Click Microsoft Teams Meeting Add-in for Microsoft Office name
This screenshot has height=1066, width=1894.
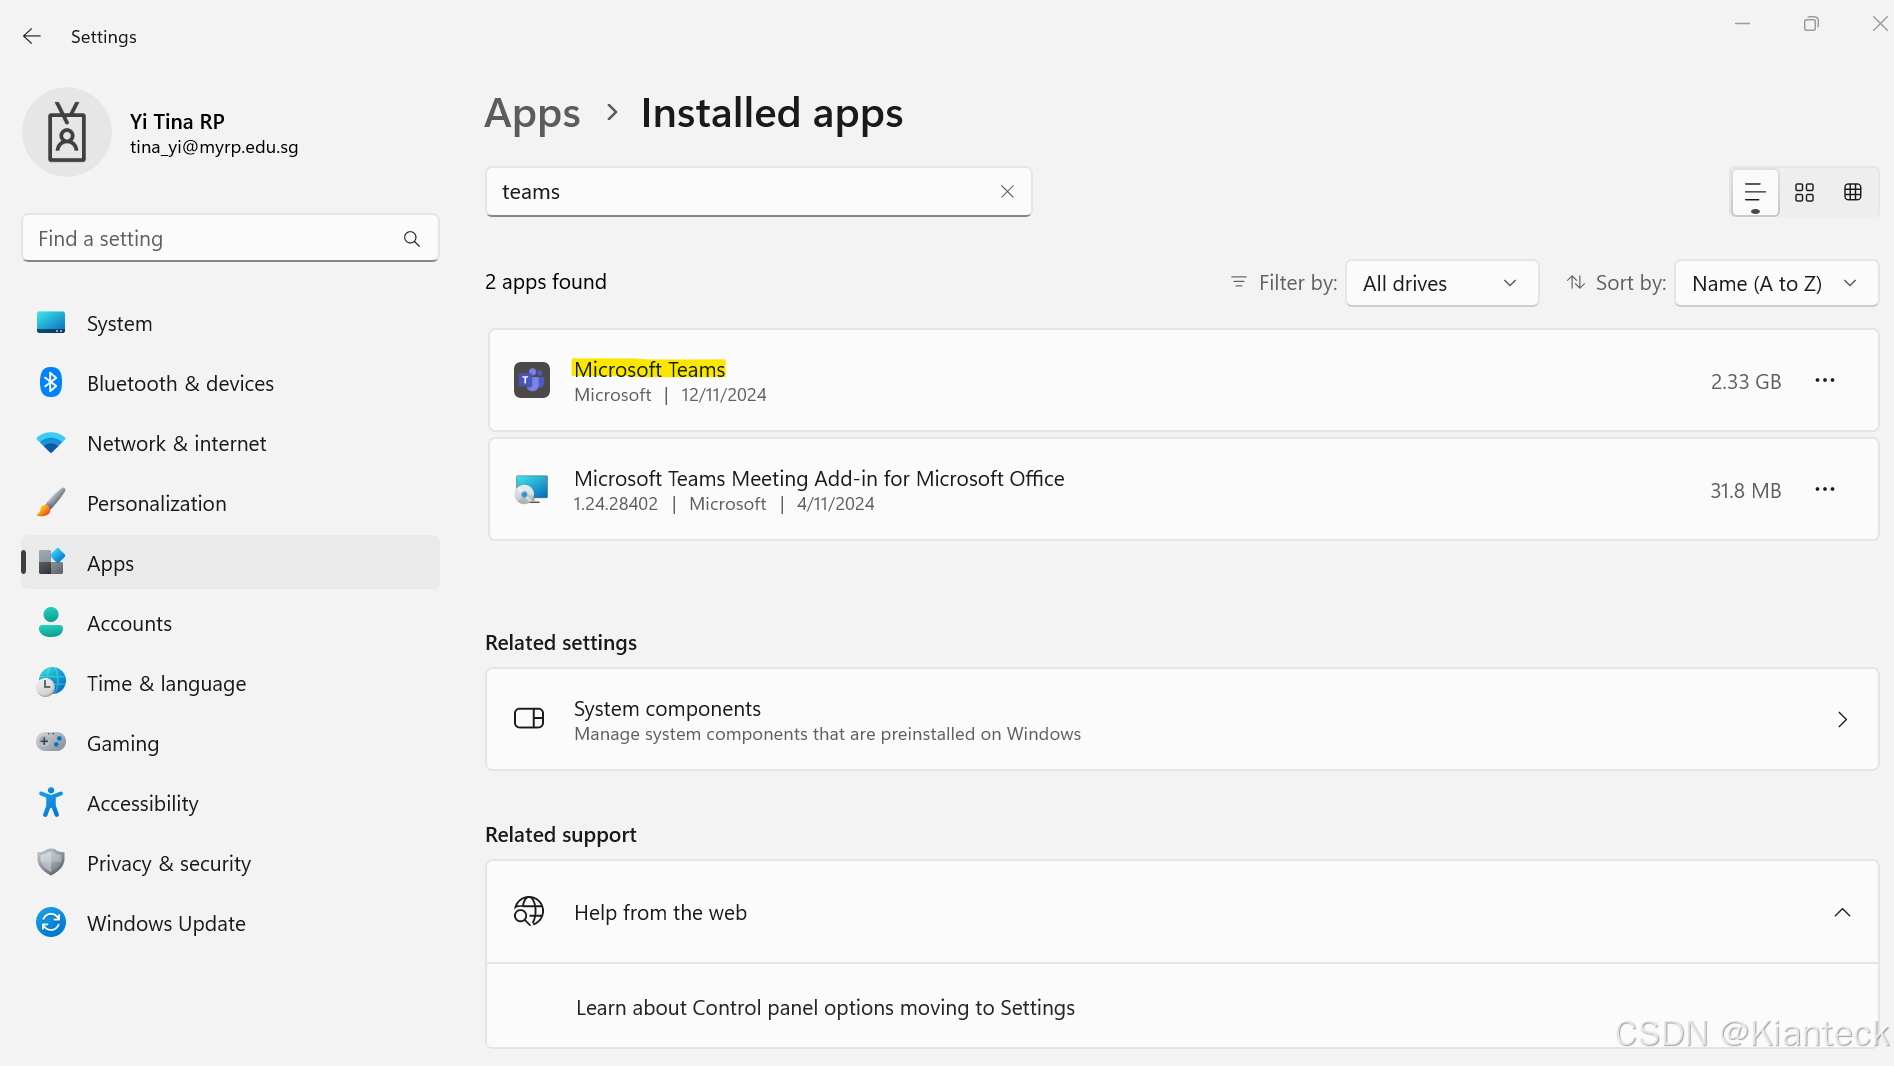click(819, 478)
